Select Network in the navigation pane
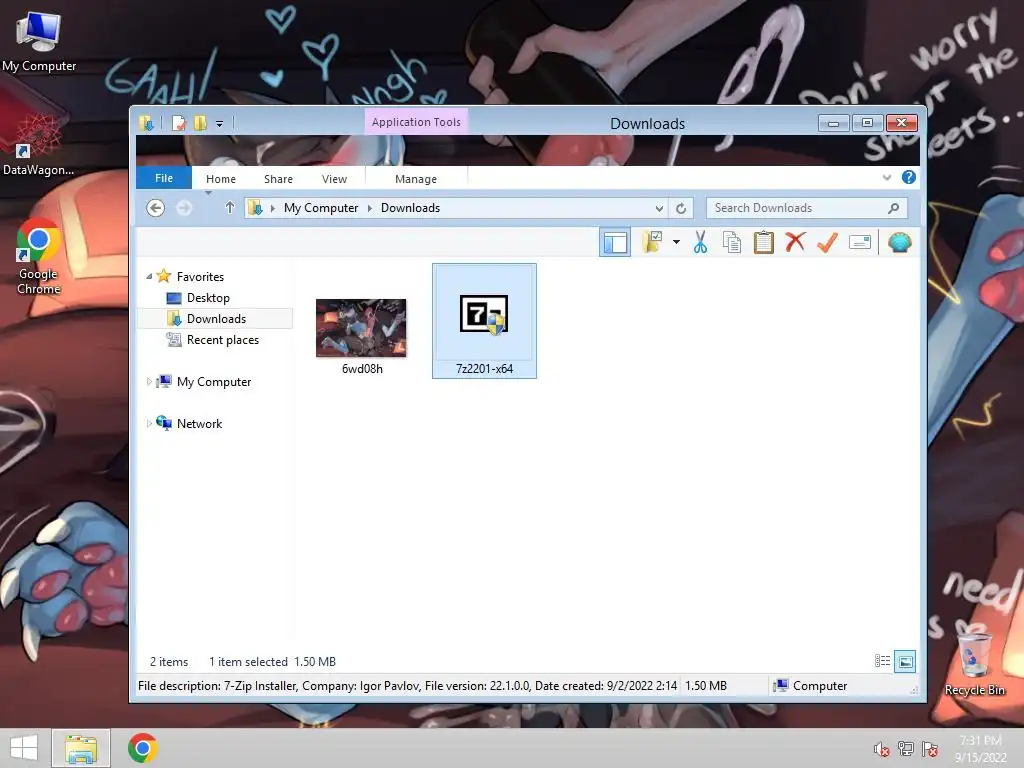1024x768 pixels. point(199,423)
